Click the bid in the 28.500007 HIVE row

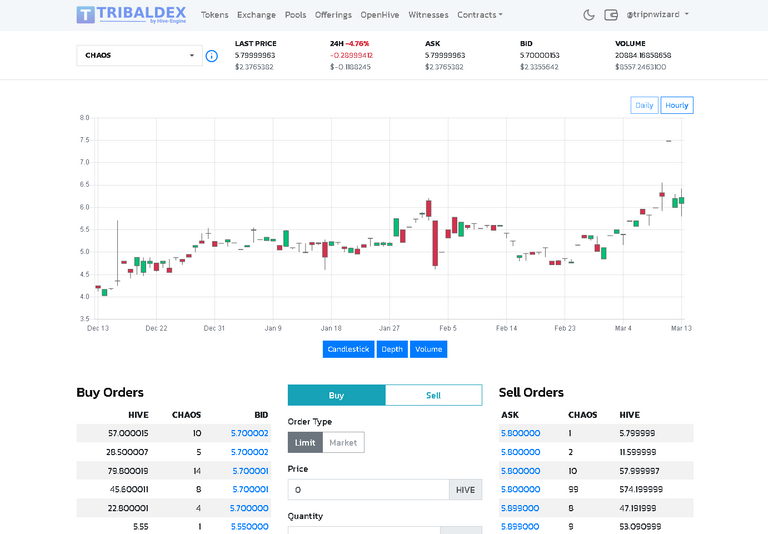[x=250, y=452]
